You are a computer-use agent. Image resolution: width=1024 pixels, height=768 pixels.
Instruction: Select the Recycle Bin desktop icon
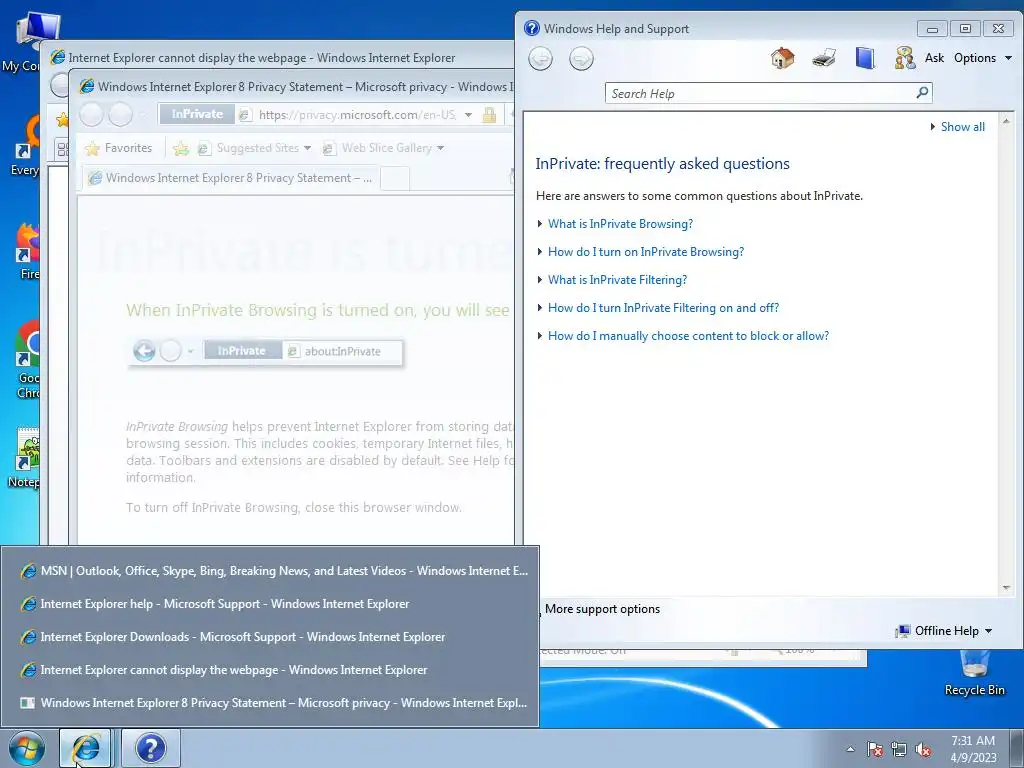(x=974, y=674)
